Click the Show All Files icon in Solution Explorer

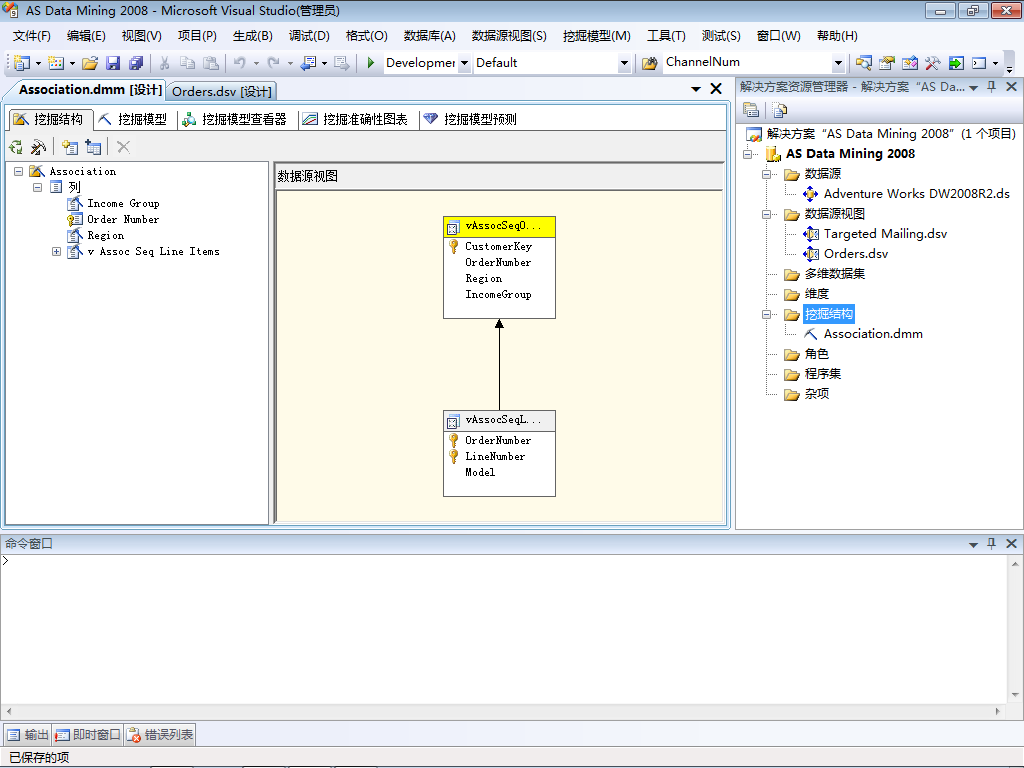tap(779, 110)
